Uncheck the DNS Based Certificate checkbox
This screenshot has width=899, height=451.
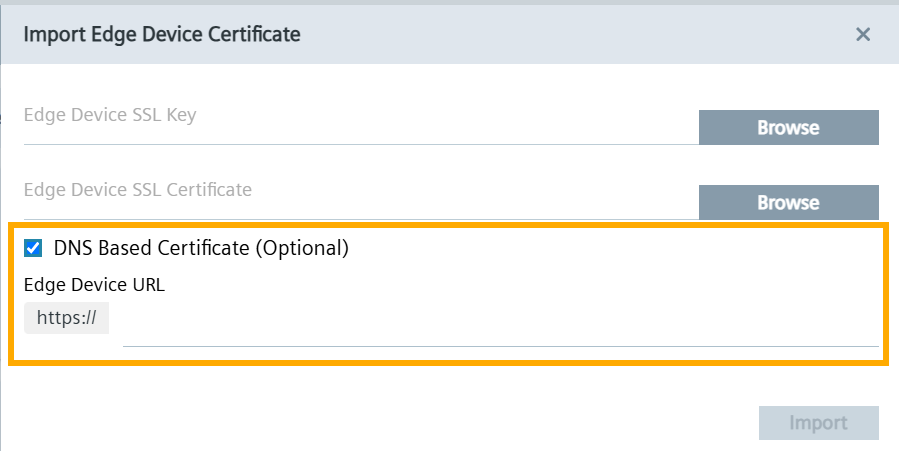point(33,248)
